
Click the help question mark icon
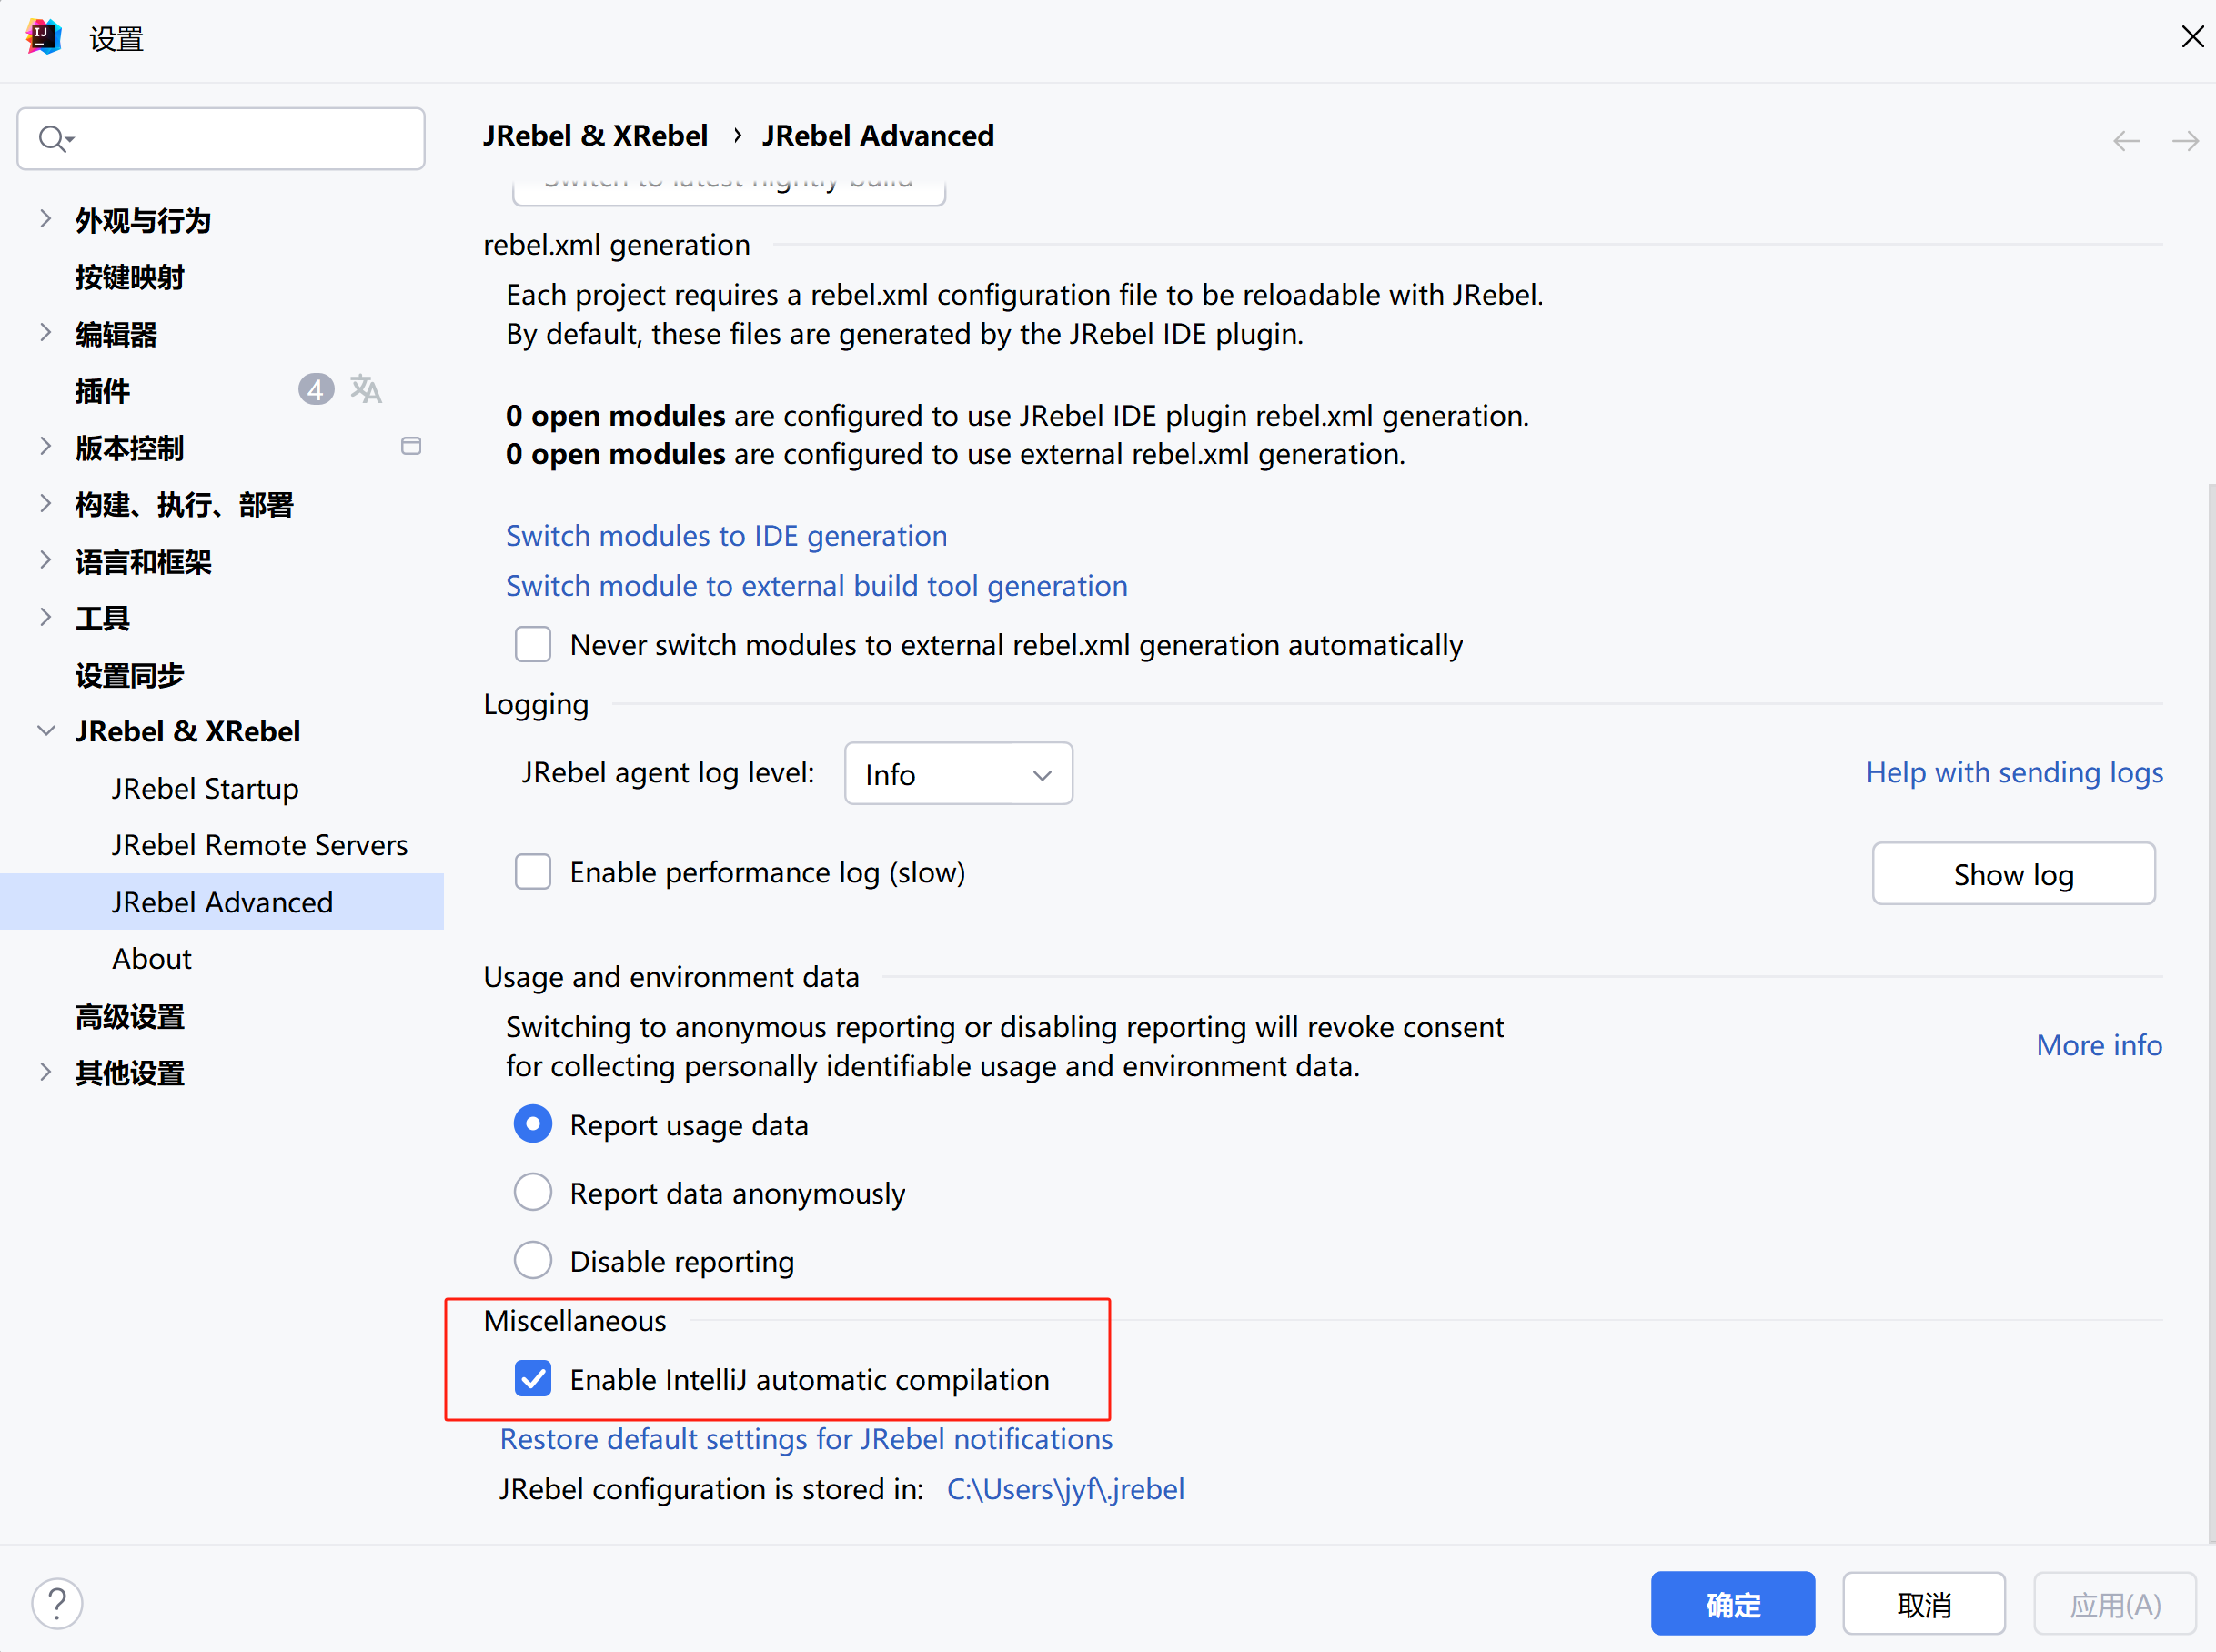click(x=57, y=1603)
